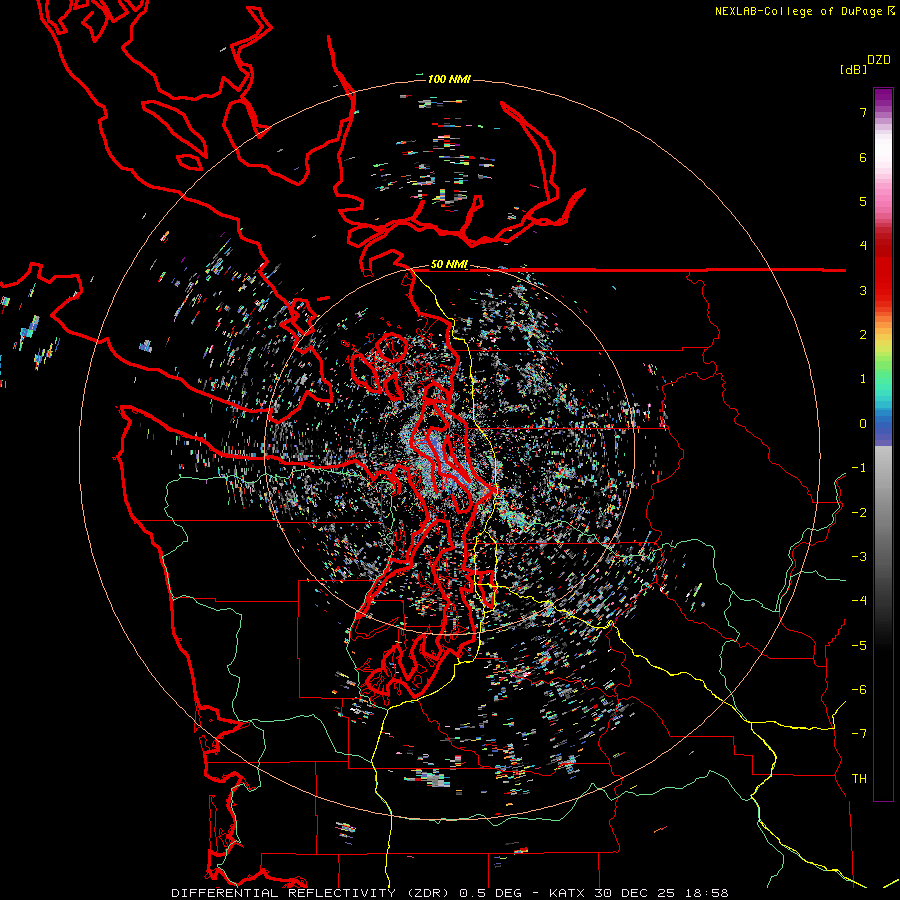Select the scale value "6" on the legend
Viewport: 900px width, 900px height.
tap(863, 157)
